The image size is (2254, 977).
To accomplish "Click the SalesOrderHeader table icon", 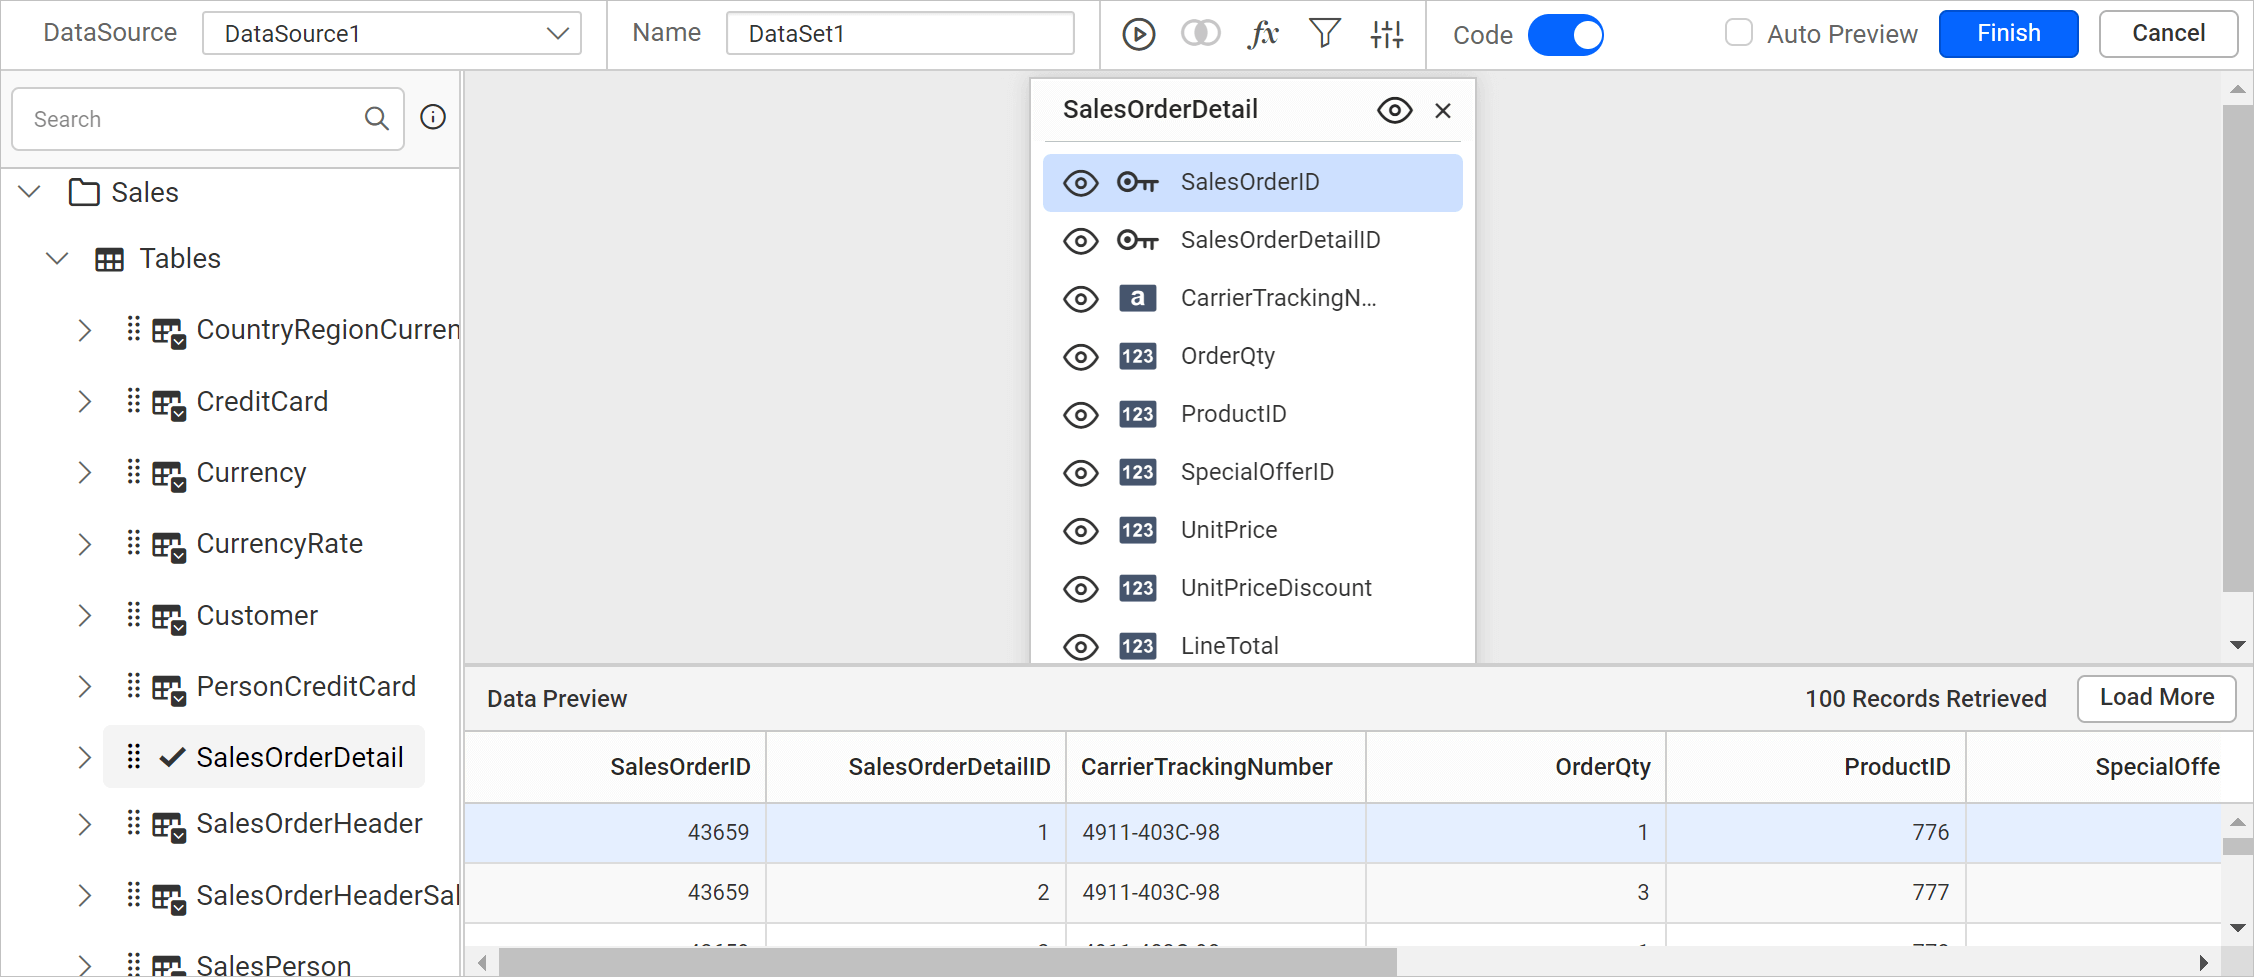I will tap(169, 826).
